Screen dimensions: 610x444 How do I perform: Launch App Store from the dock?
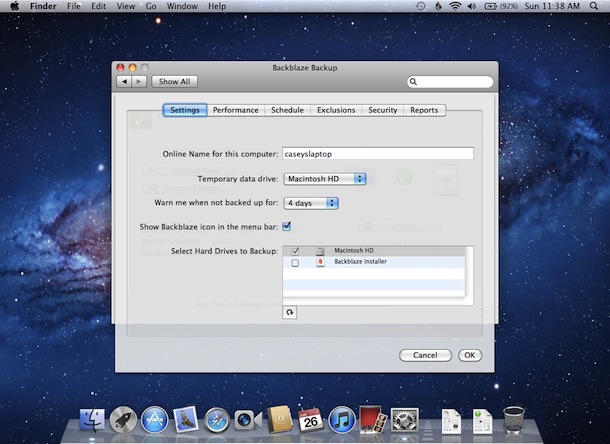click(154, 420)
